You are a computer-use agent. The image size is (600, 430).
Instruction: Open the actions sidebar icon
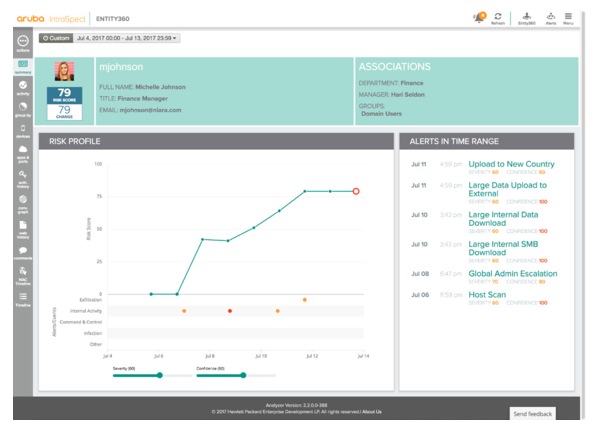(x=22, y=42)
